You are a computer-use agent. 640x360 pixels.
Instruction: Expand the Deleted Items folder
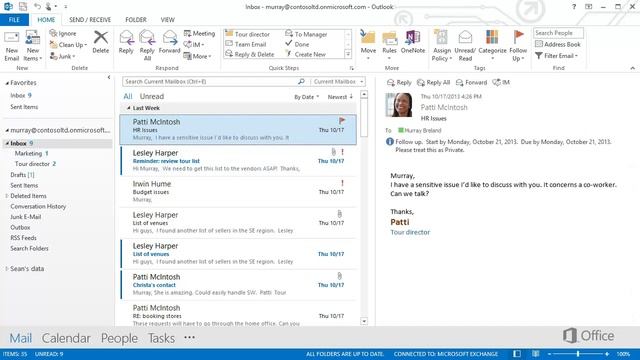click(7, 196)
